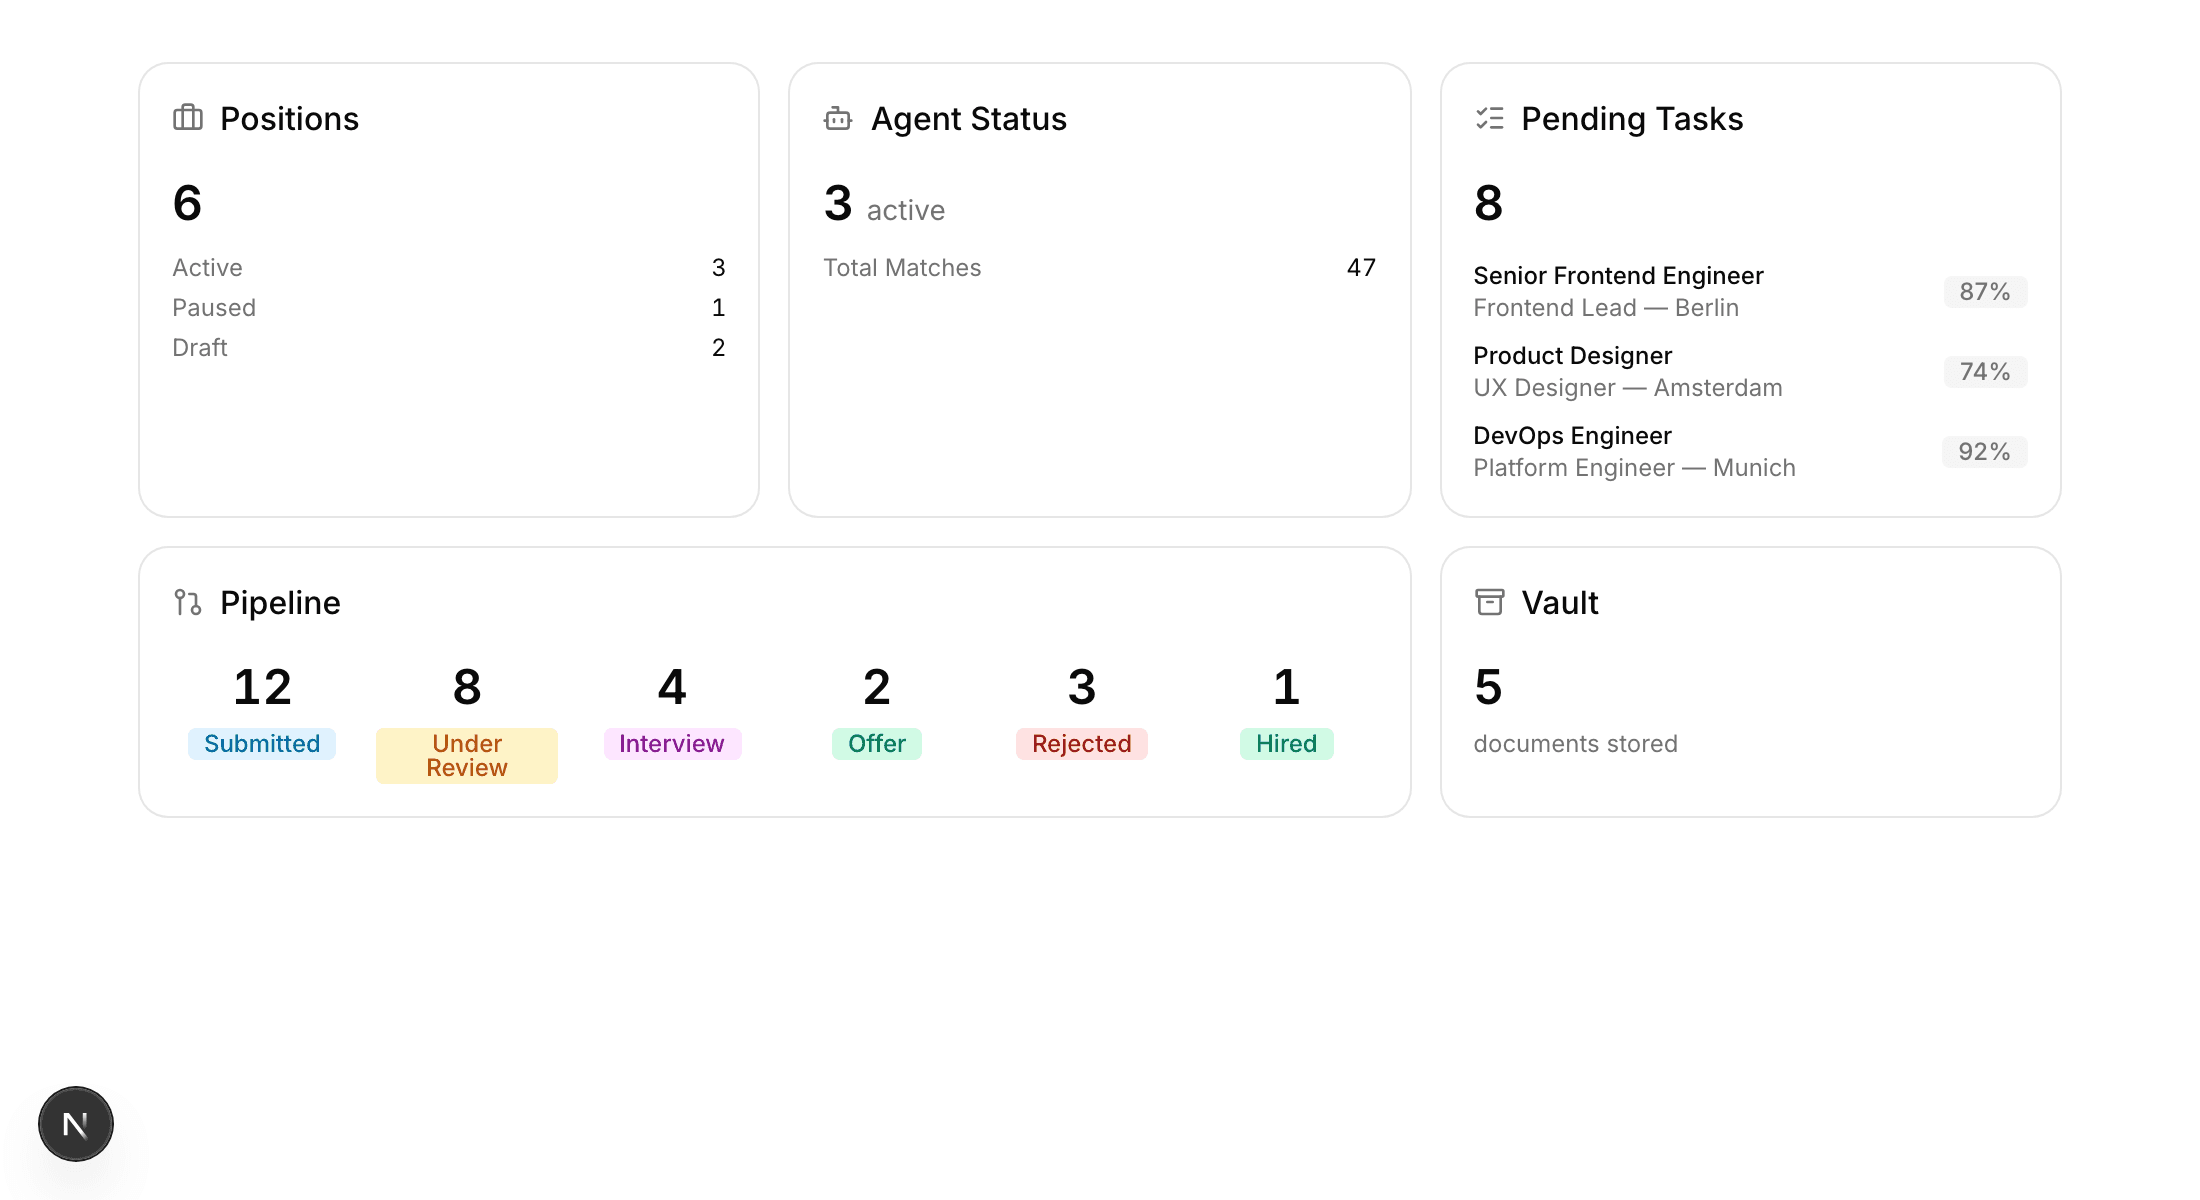
Task: View the Hired candidates badge
Action: click(x=1286, y=743)
